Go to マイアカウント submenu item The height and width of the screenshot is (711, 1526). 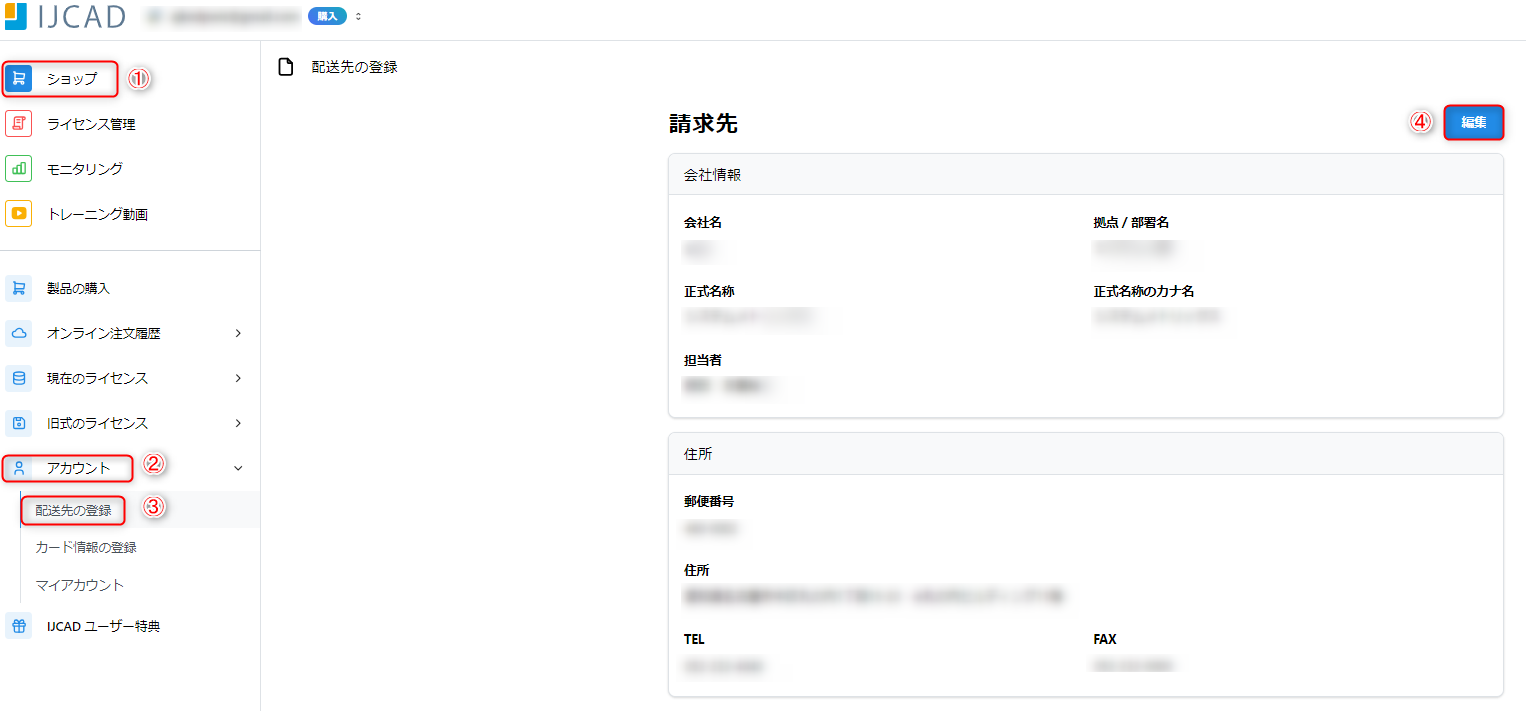click(80, 585)
